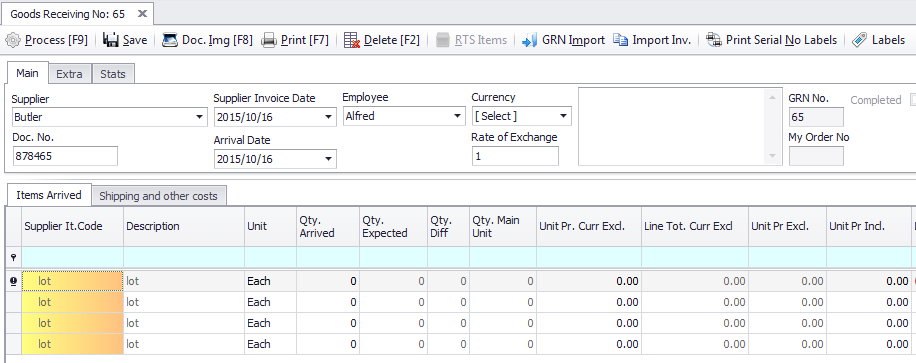
Task: Click the GRN No. field
Action: [x=816, y=117]
